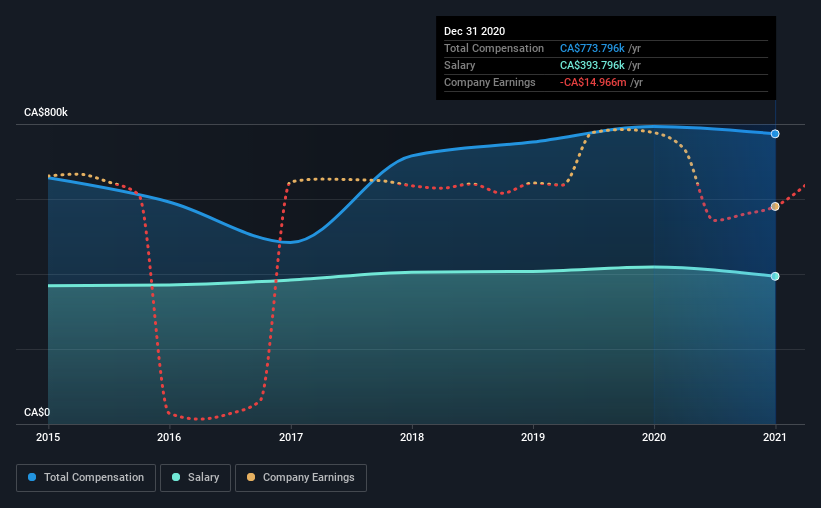Click the Dec 31 2020 tooltip date
821x508 pixels.
coord(474,31)
